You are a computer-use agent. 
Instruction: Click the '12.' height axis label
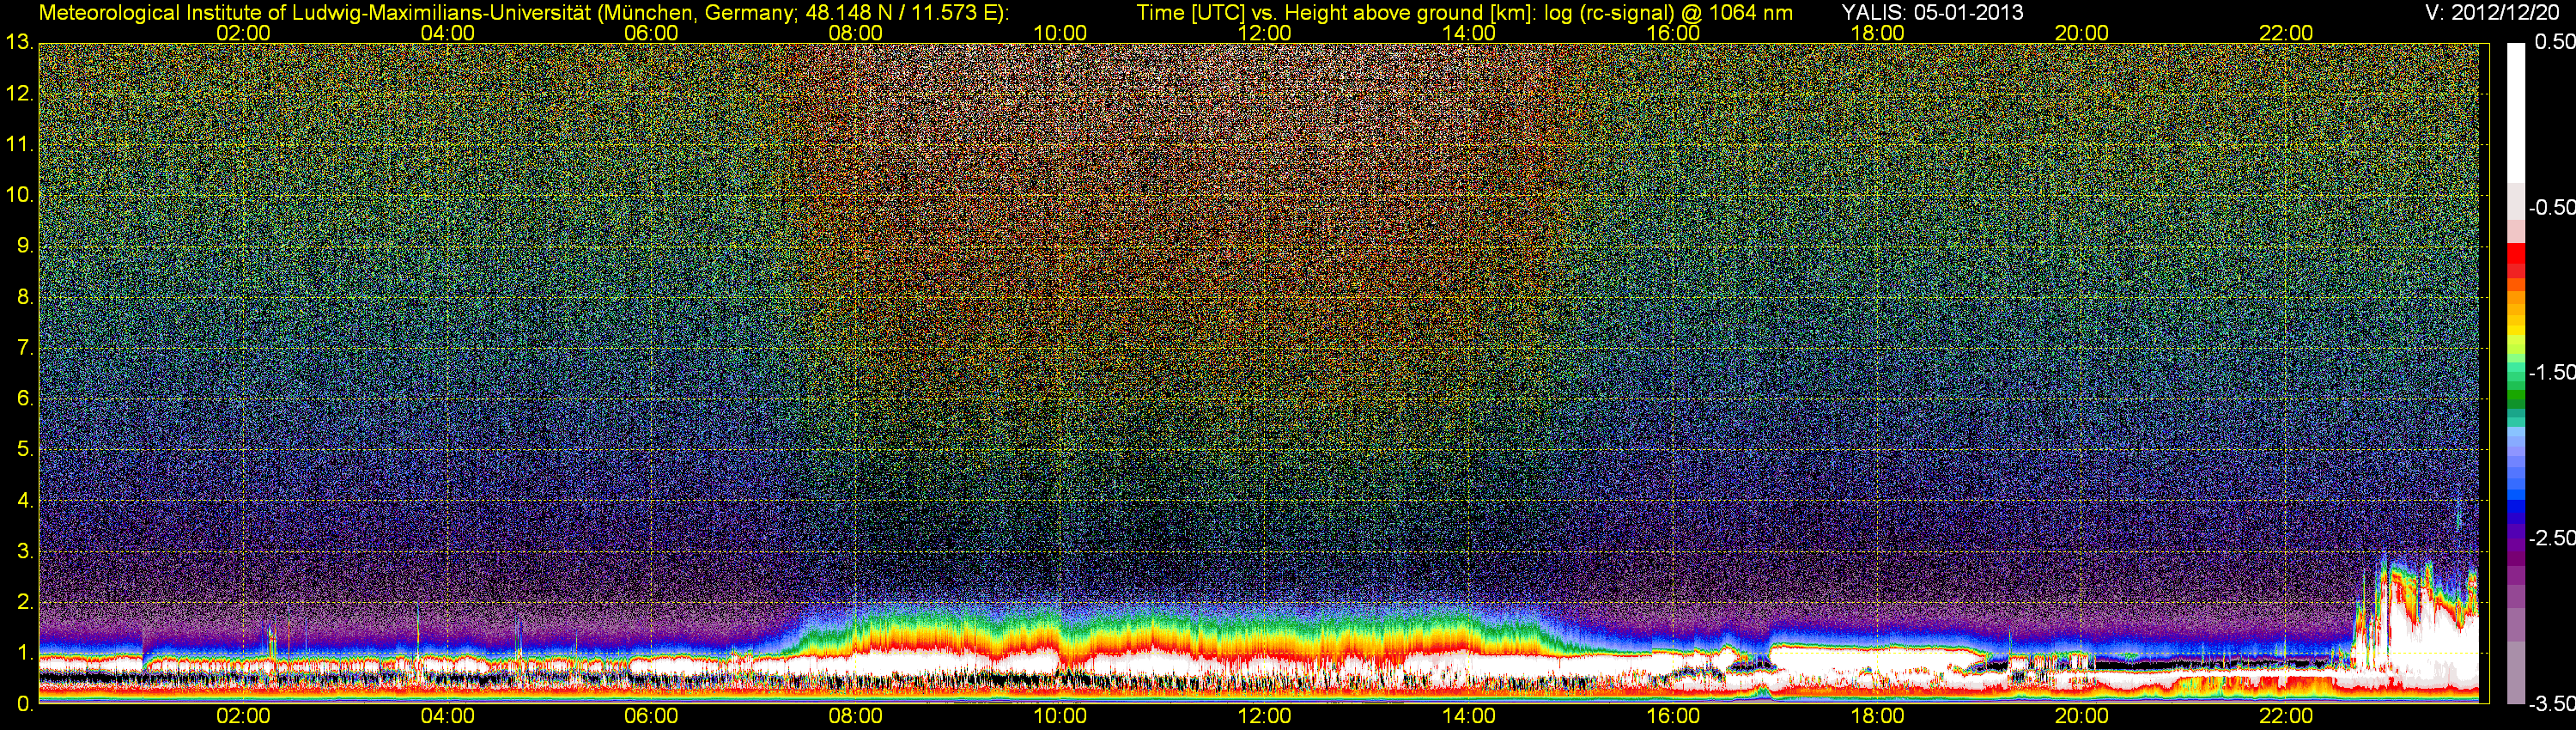coord(19,94)
